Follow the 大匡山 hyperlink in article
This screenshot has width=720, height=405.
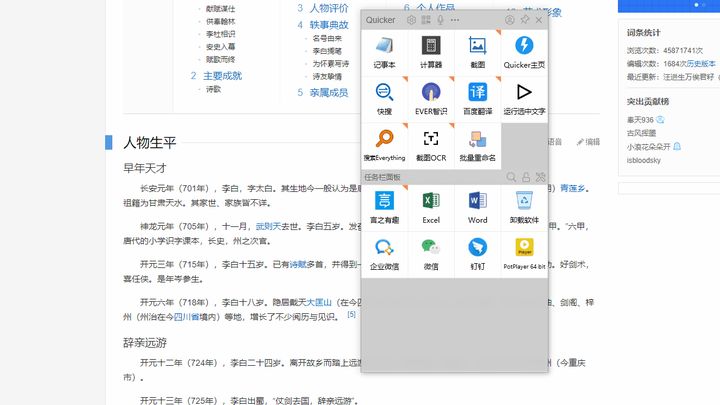click(319, 302)
